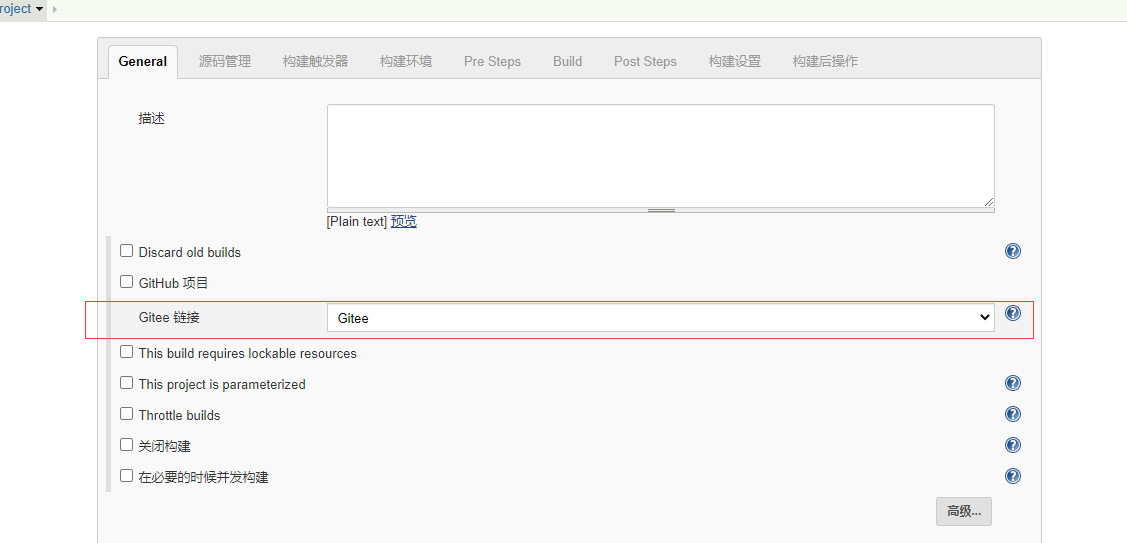Check the GitHub 项目 checkbox
This screenshot has width=1127, height=543.
(126, 282)
